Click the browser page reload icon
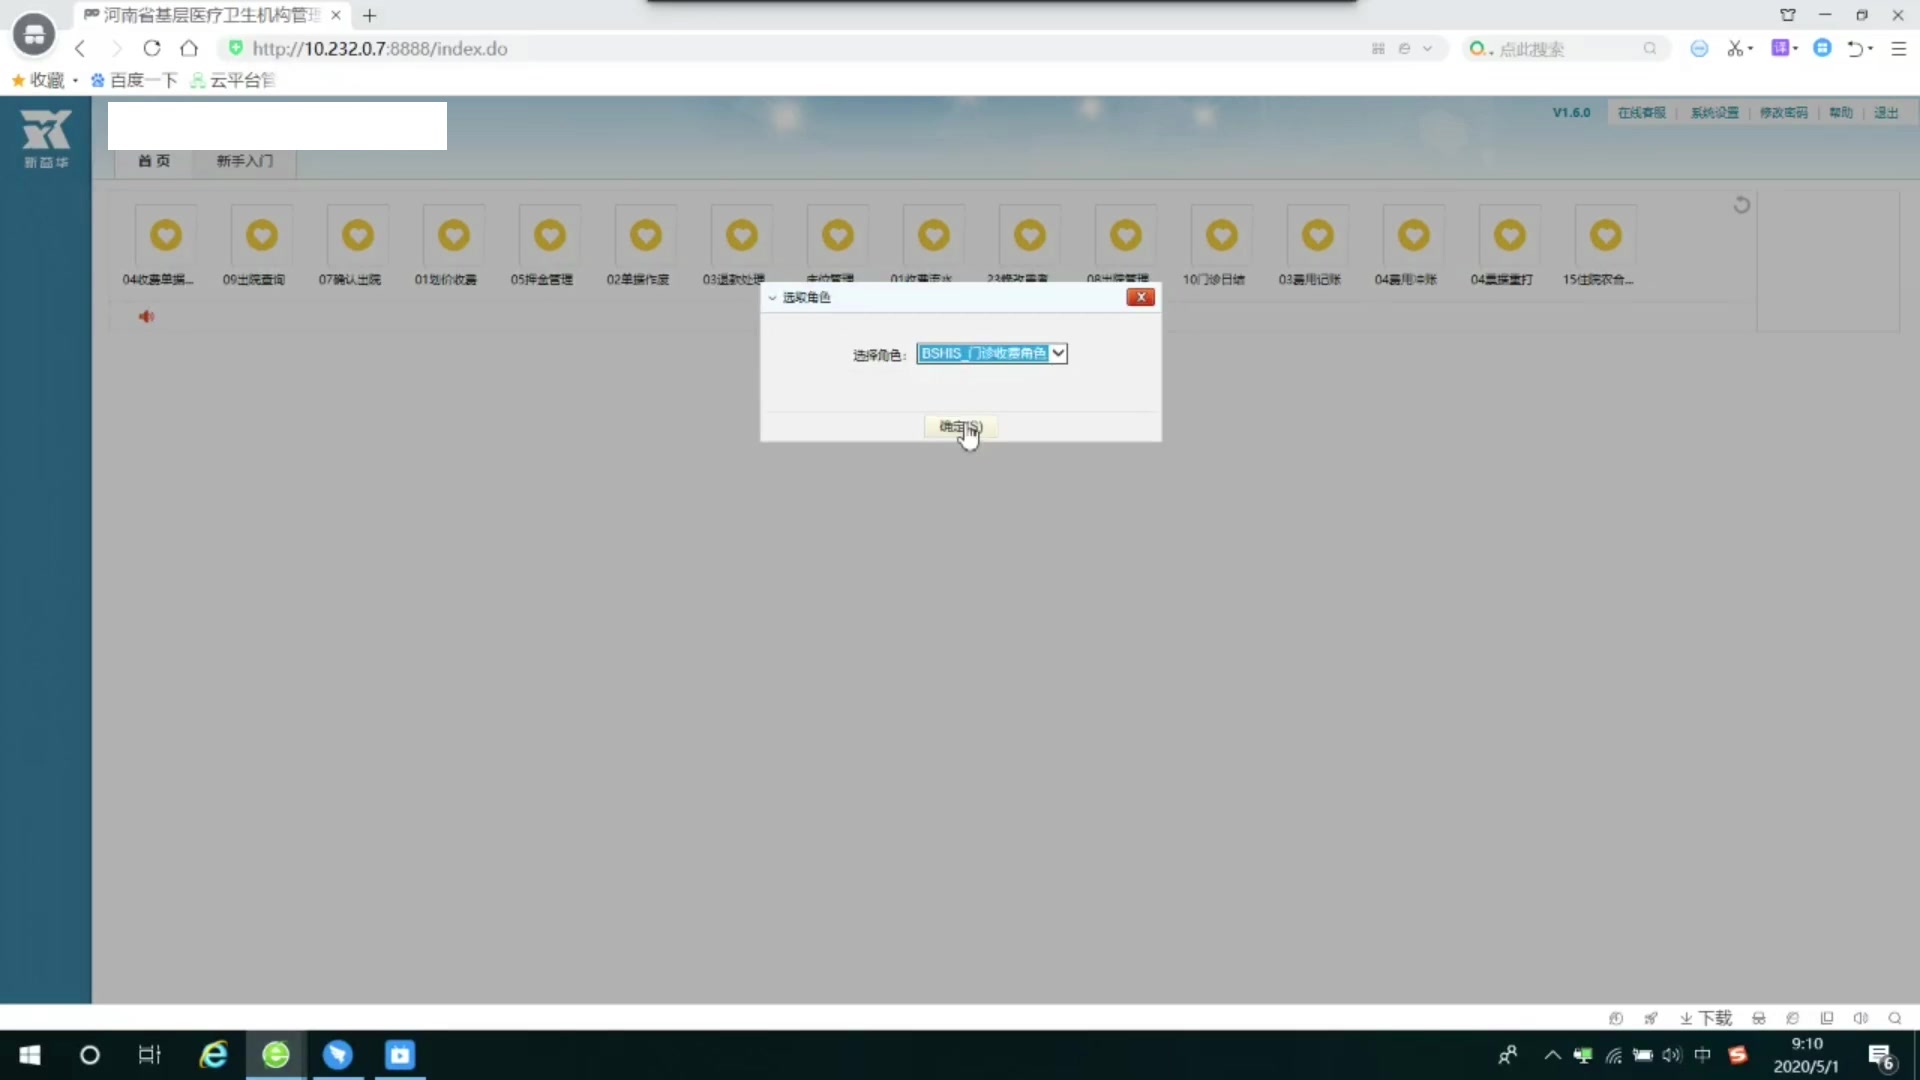Viewport: 1920px width, 1080px height. click(152, 48)
